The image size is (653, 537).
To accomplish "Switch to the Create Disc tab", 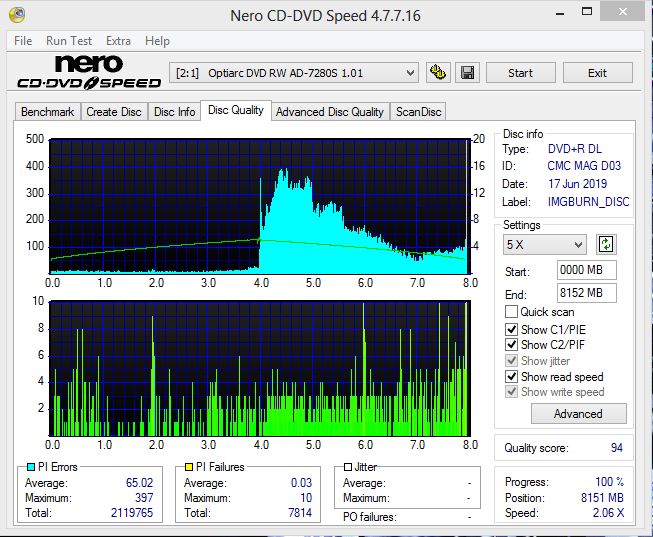I will pyautogui.click(x=114, y=112).
